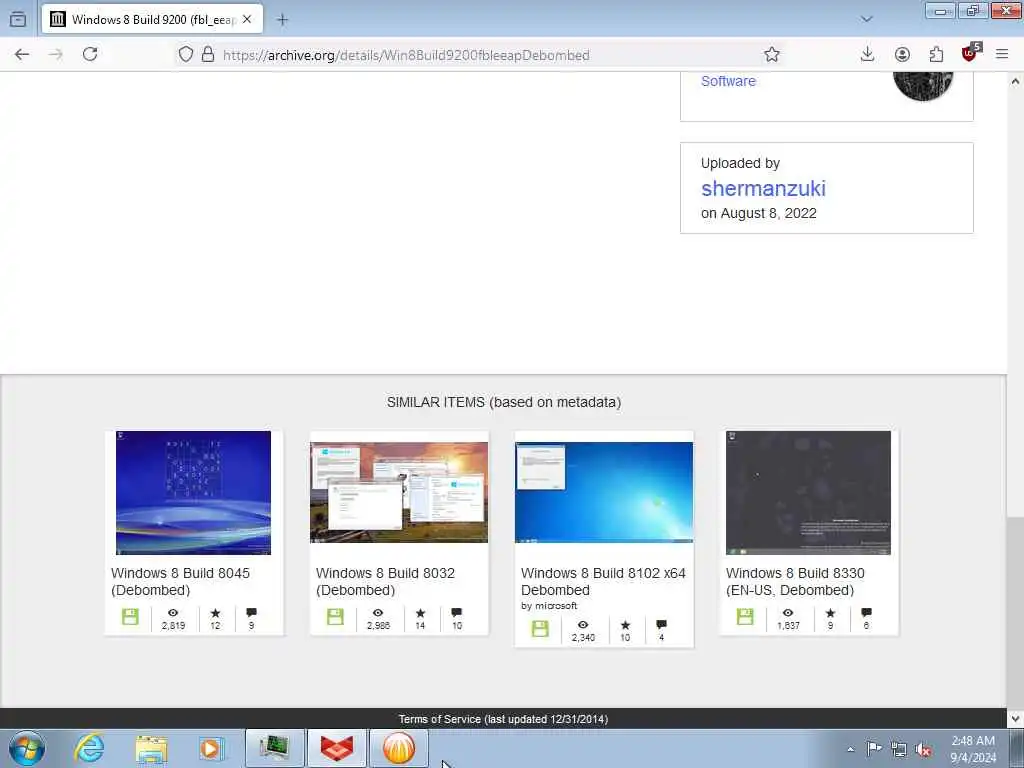Click the uploader avatar image
Viewport: 1024px width, 768px height.
[x=923, y=86]
